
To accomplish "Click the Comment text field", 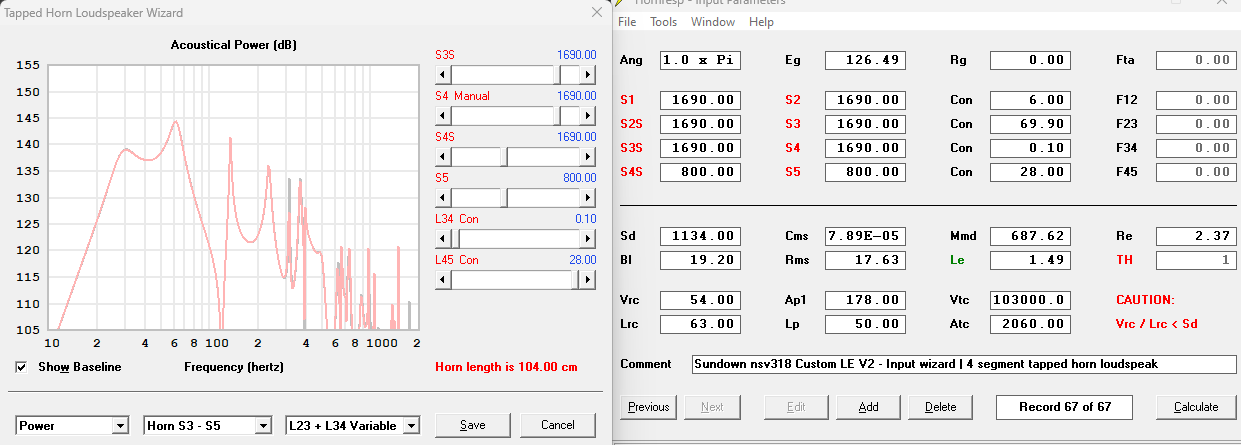I will click(964, 364).
